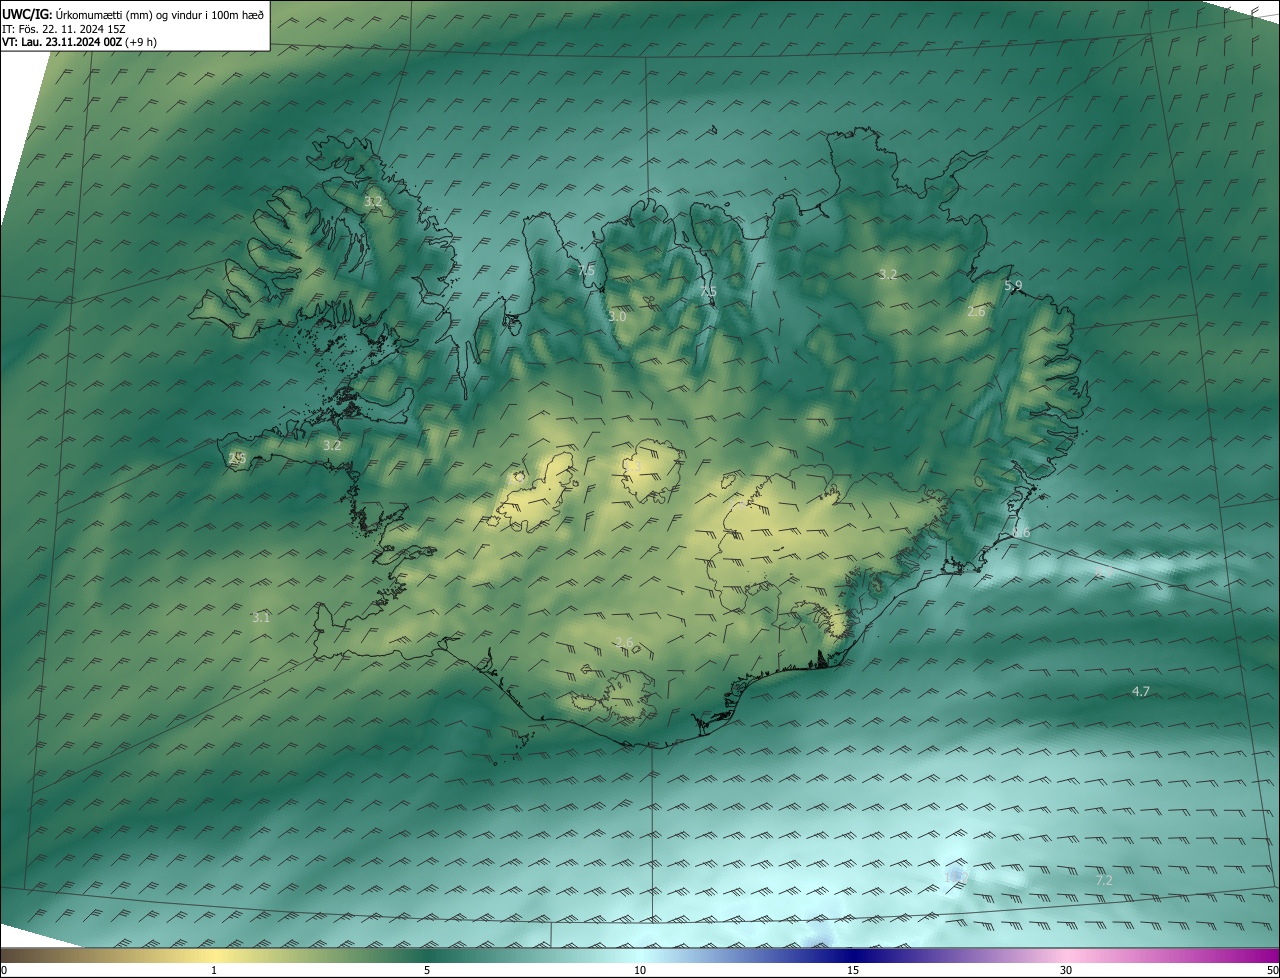Click the "4.7" value label over the sea

pyautogui.click(x=1140, y=691)
